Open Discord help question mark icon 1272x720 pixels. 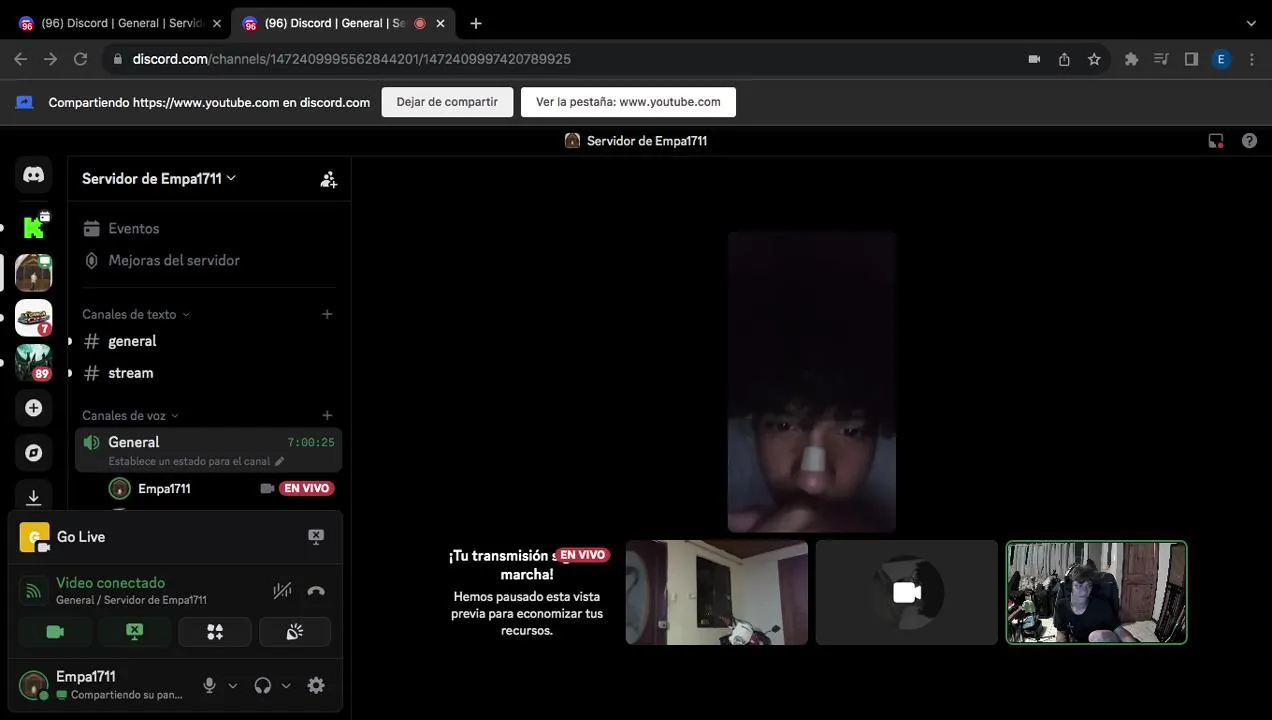point(1249,141)
